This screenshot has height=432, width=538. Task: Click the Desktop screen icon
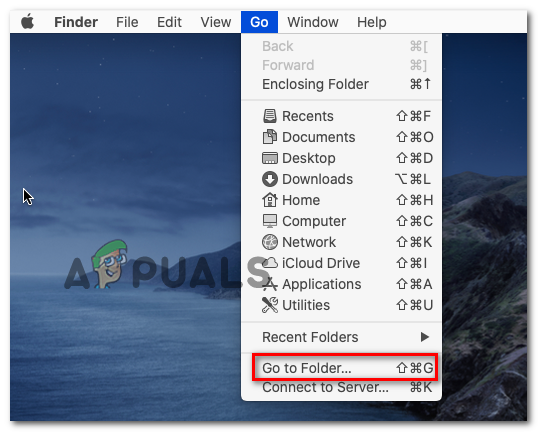(270, 158)
